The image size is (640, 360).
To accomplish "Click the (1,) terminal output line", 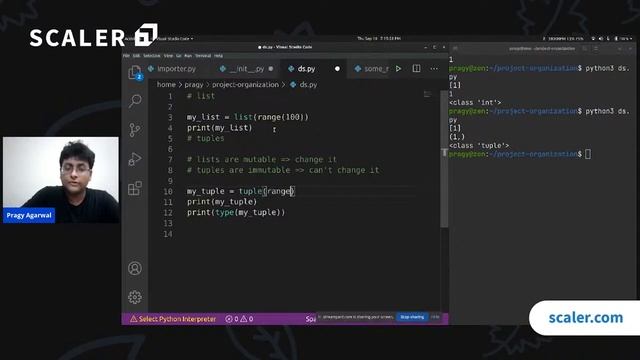I will pyautogui.click(x=457, y=137).
